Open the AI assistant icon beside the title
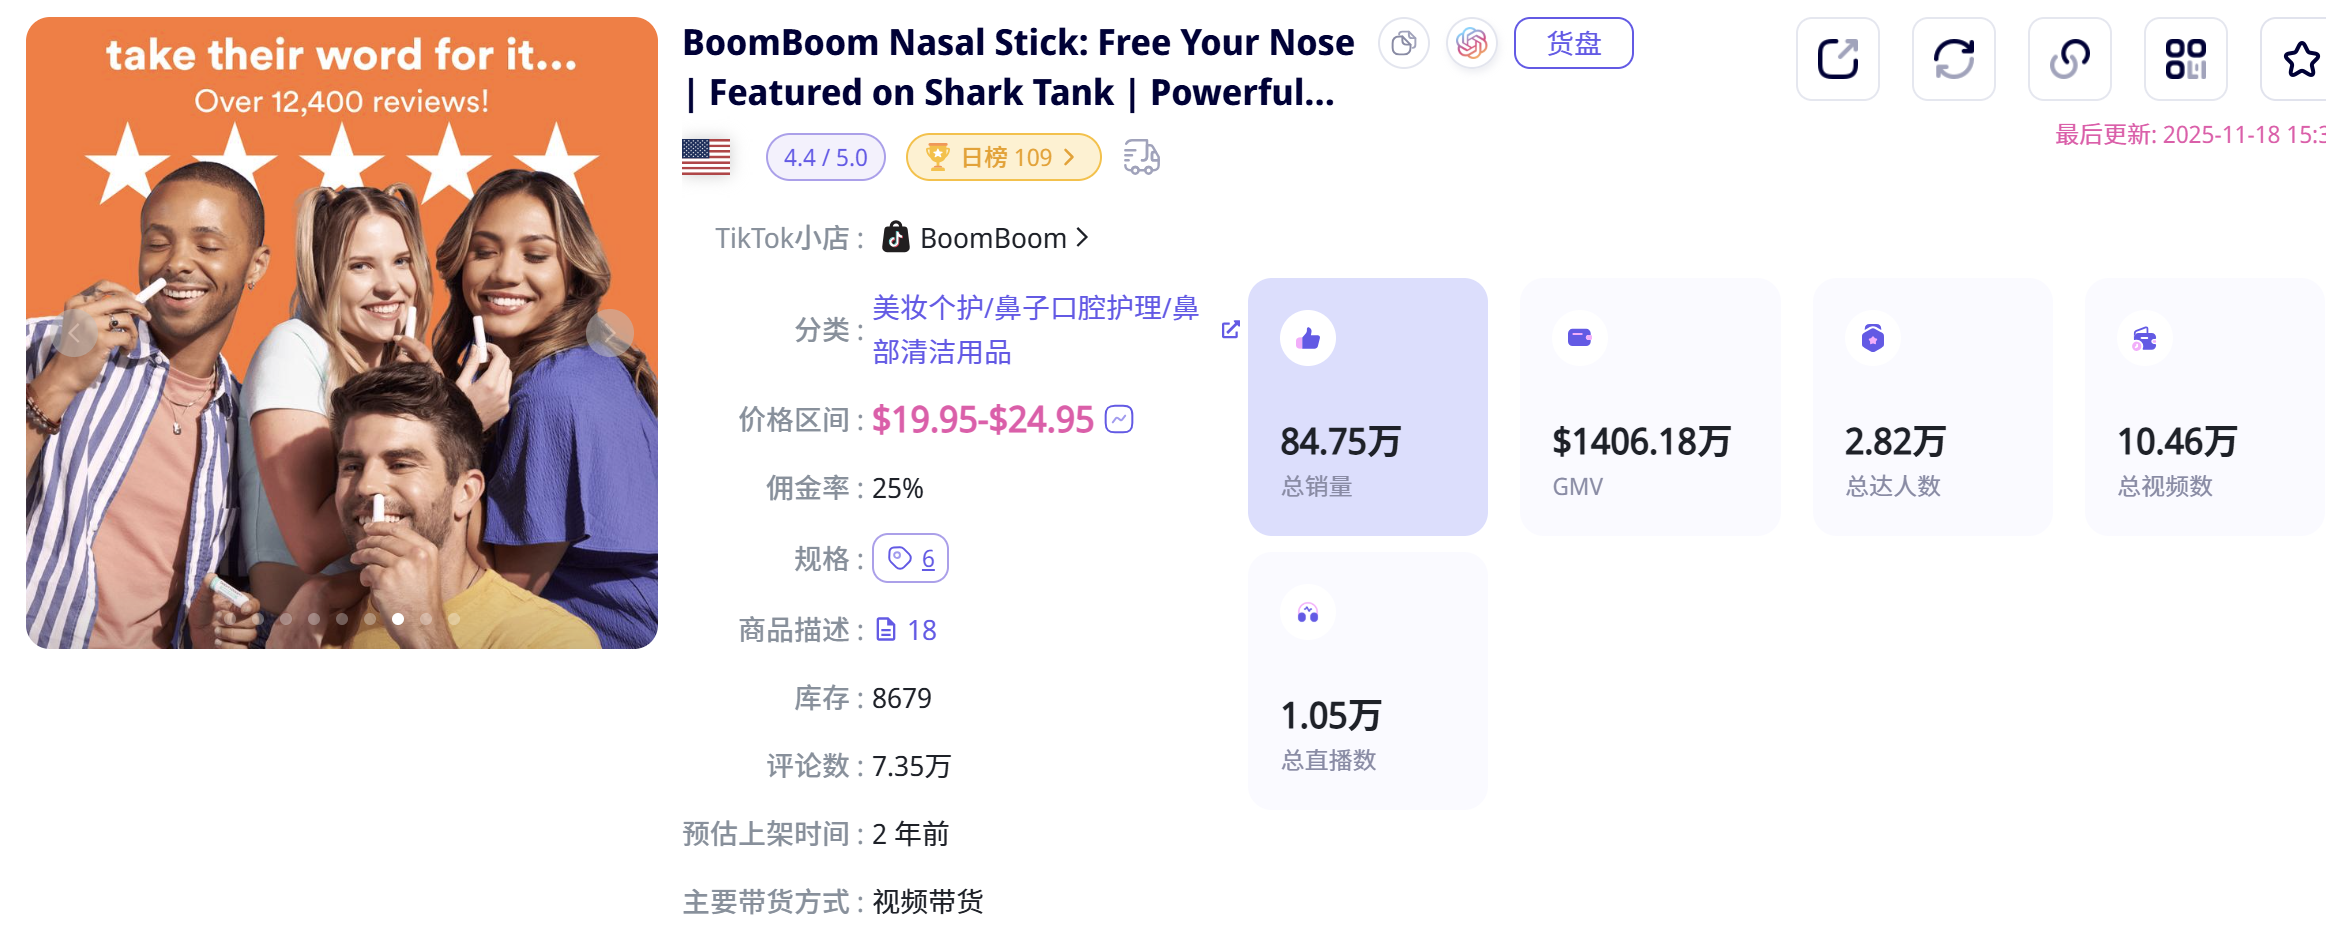The image size is (2326, 938). pos(1471,44)
